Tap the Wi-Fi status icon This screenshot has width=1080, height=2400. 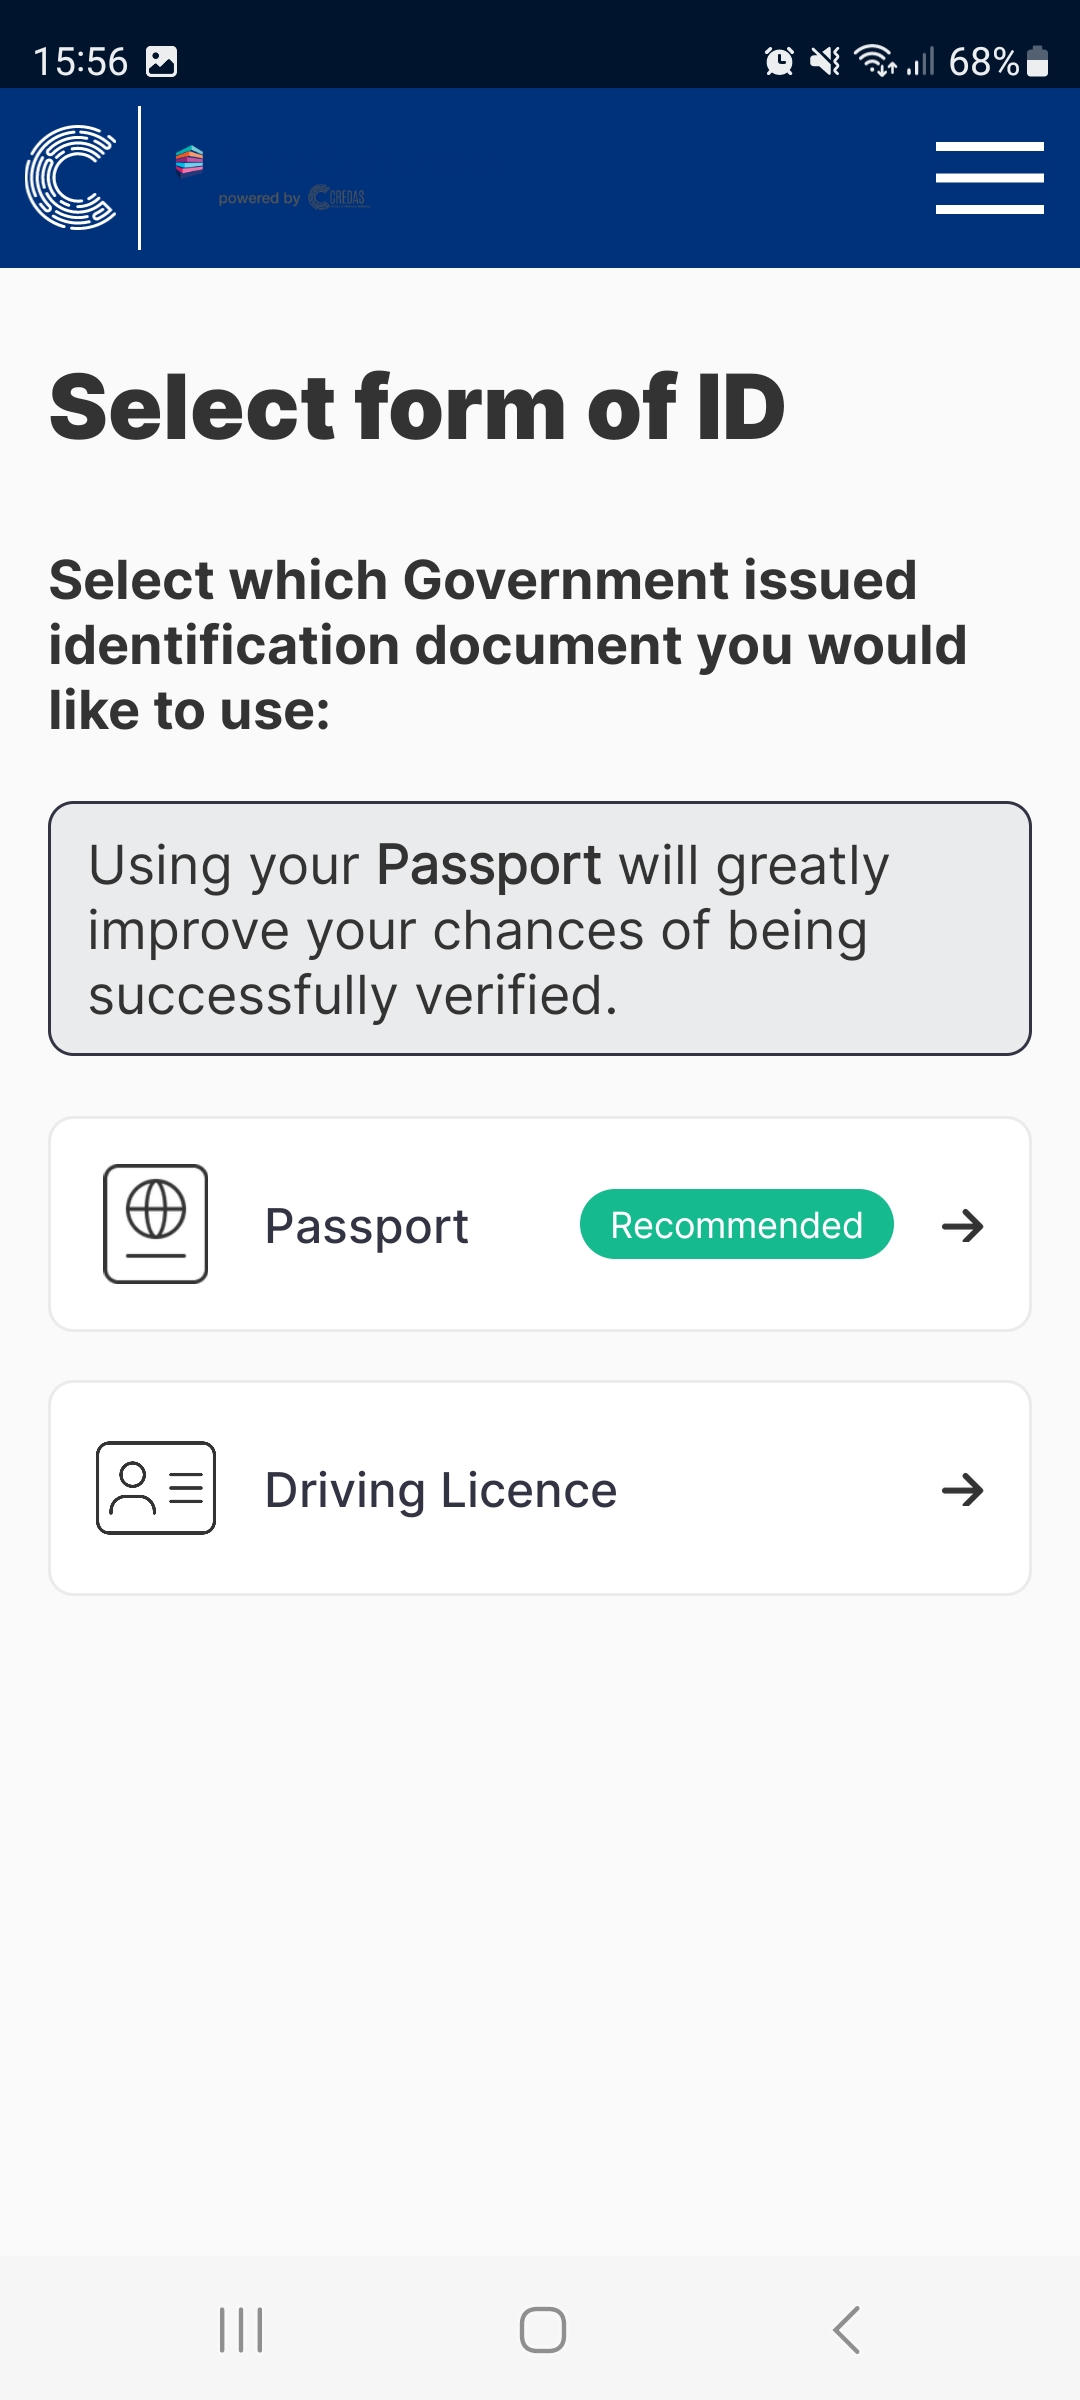(876, 61)
